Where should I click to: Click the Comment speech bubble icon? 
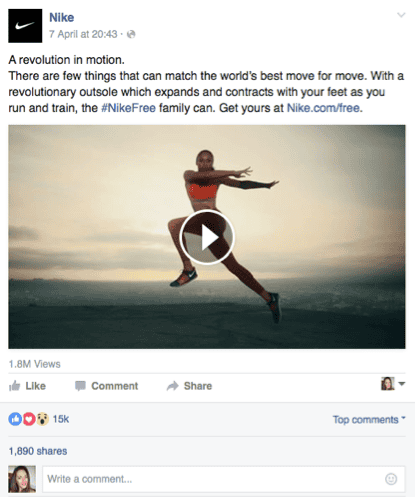click(80, 386)
